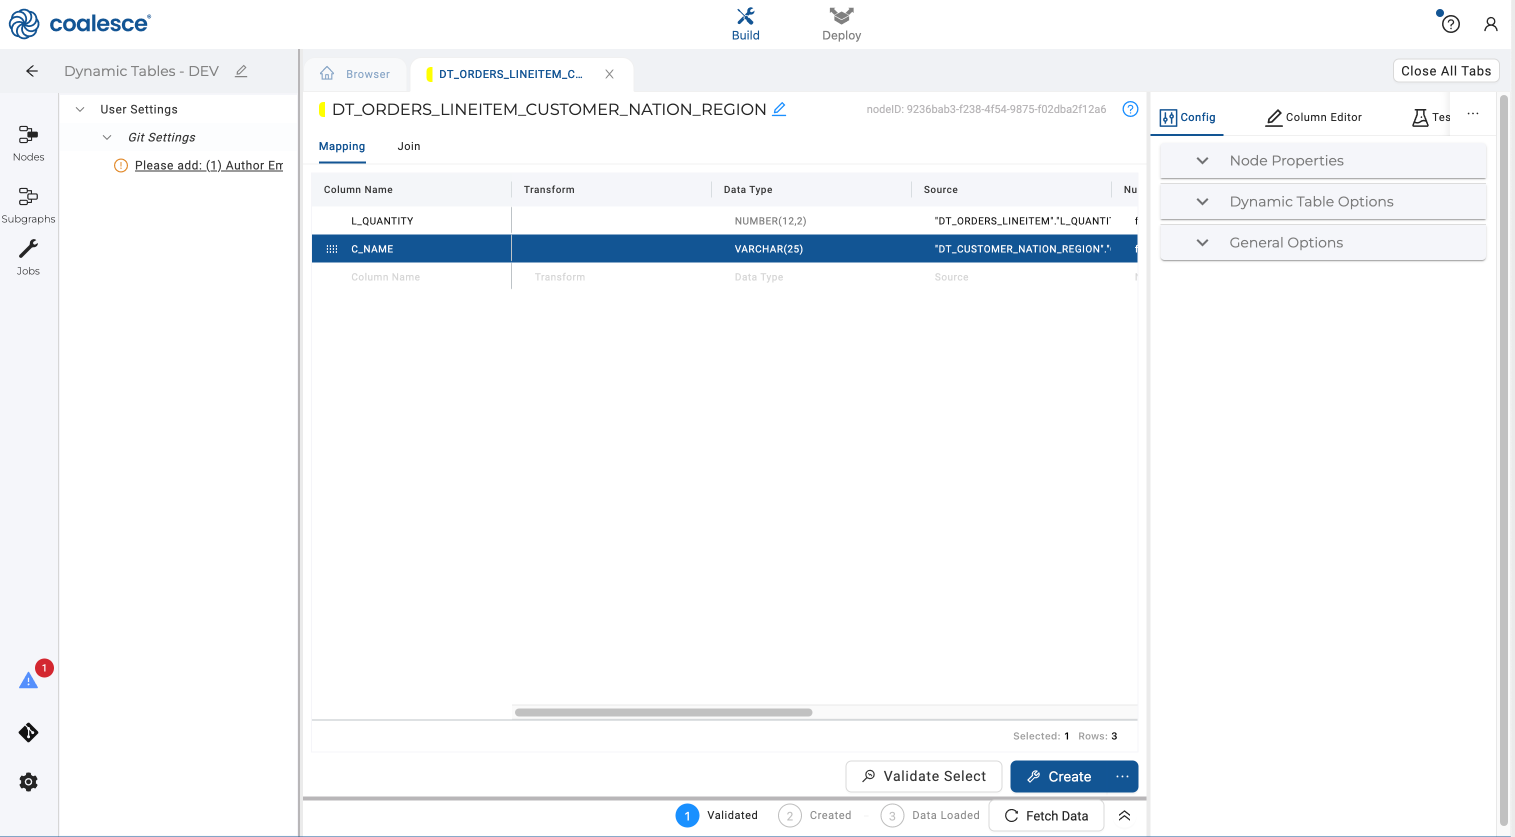Open the Jobs wrench icon

coord(28,256)
